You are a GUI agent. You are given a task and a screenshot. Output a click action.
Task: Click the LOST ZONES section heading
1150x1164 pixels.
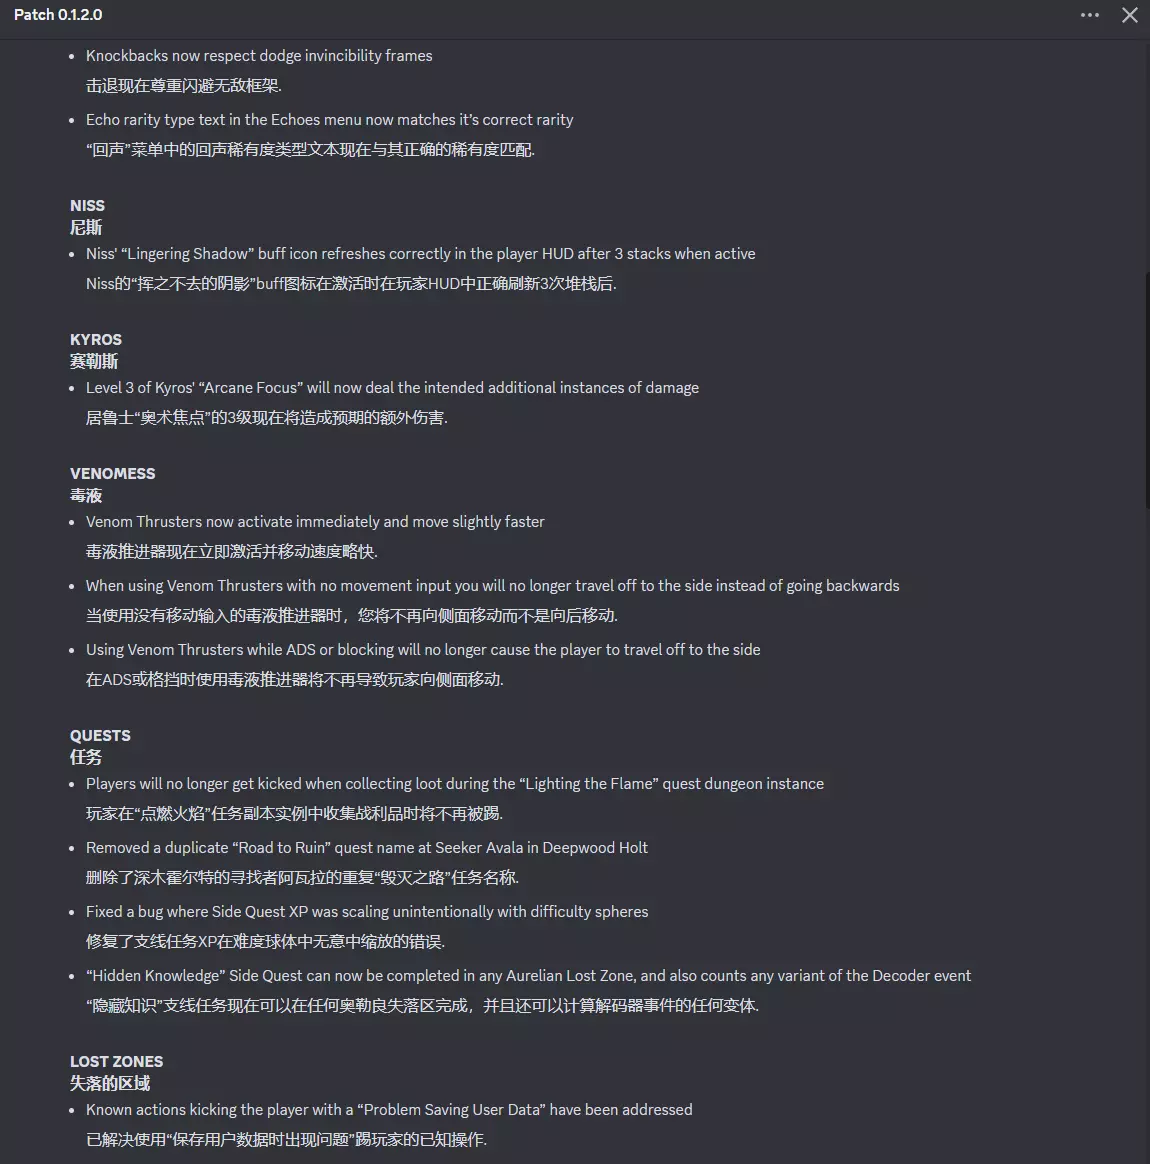coord(117,1062)
